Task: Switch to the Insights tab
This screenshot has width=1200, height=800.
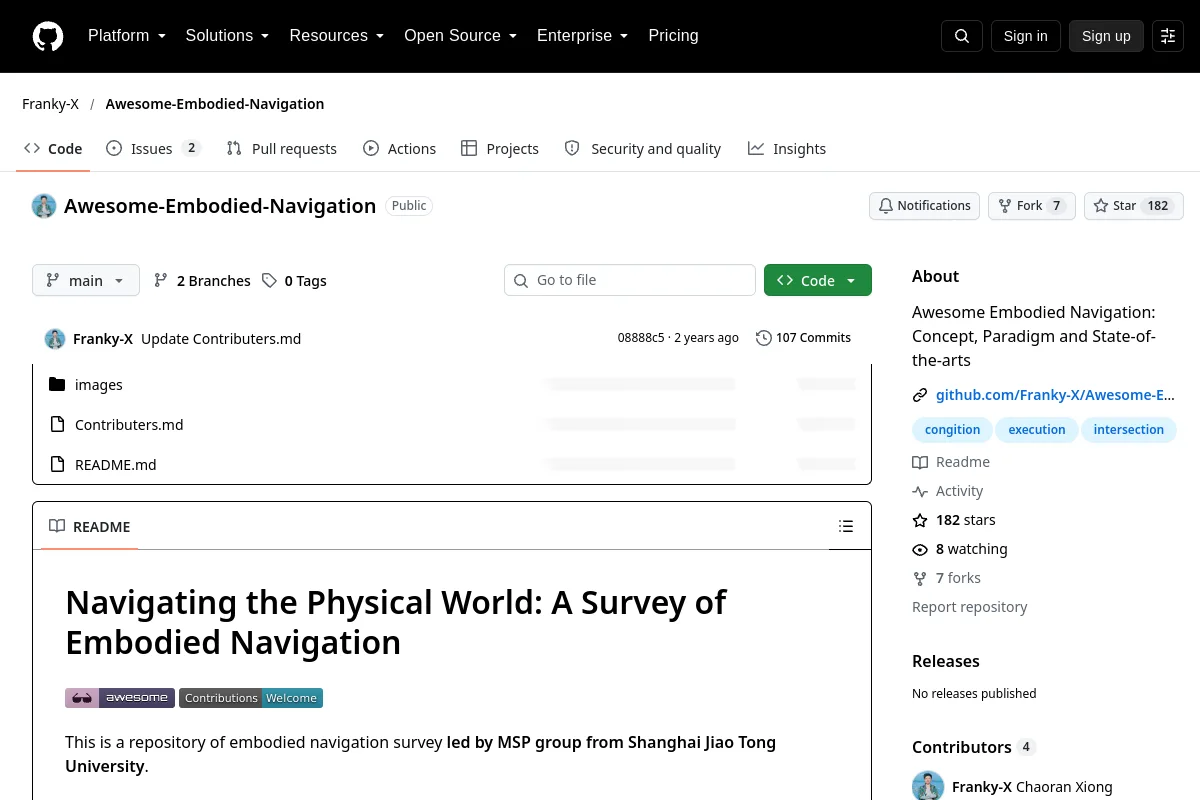Action: [787, 149]
